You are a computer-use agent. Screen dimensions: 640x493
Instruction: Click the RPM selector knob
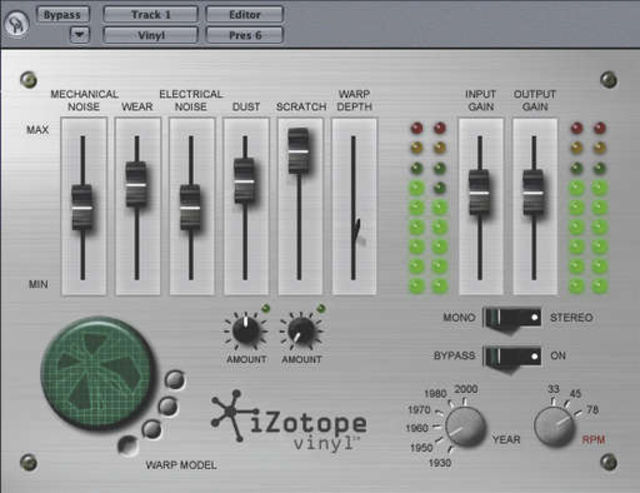click(x=554, y=426)
